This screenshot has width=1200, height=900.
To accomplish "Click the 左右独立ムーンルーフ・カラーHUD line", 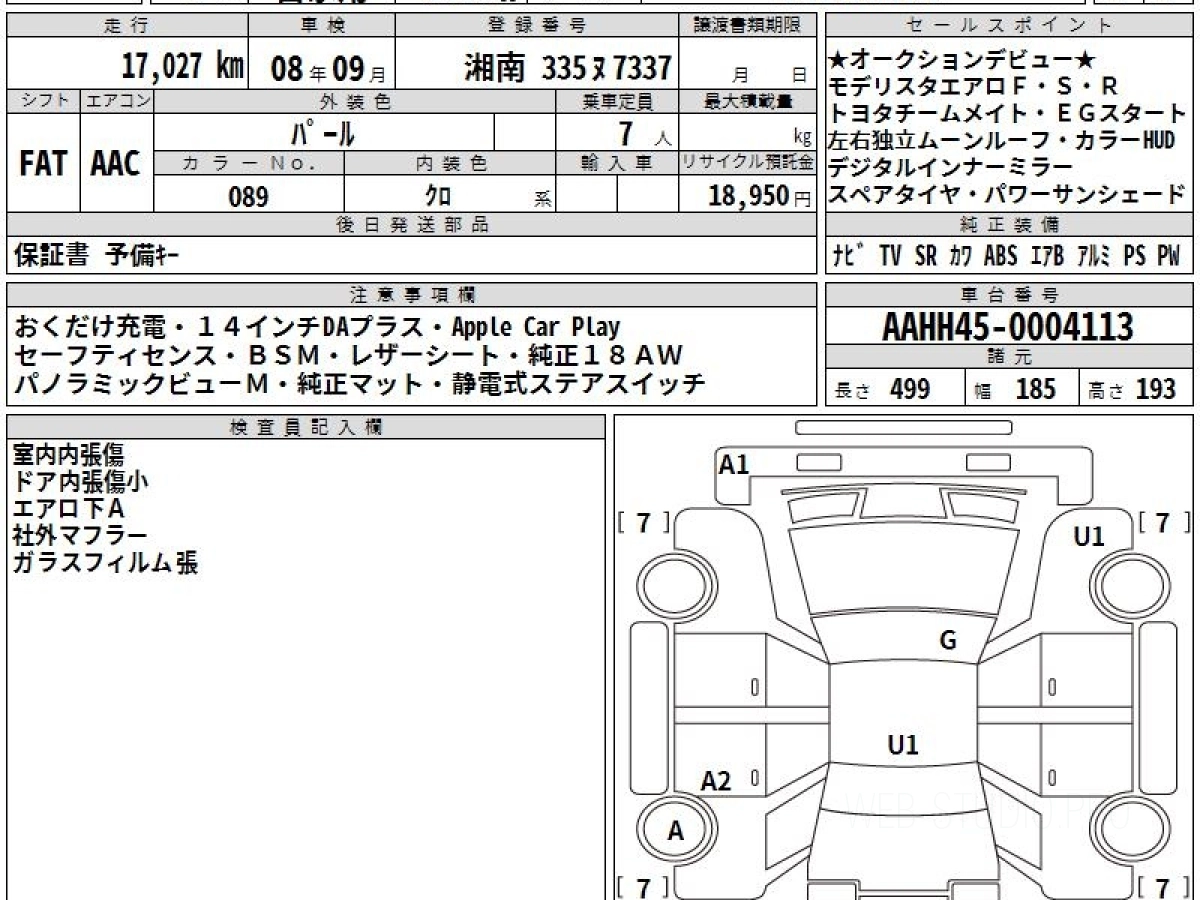I will click(1002, 140).
